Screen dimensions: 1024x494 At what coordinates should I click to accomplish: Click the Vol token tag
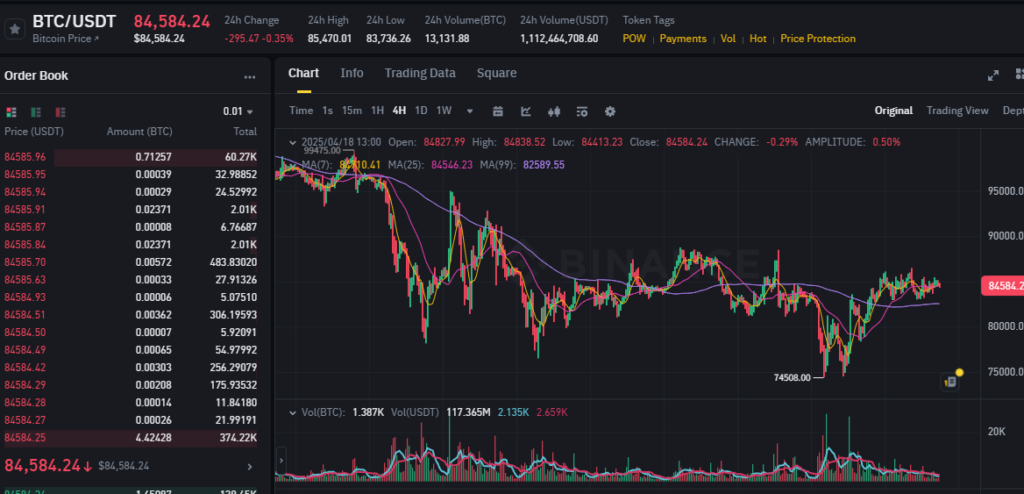(x=728, y=39)
